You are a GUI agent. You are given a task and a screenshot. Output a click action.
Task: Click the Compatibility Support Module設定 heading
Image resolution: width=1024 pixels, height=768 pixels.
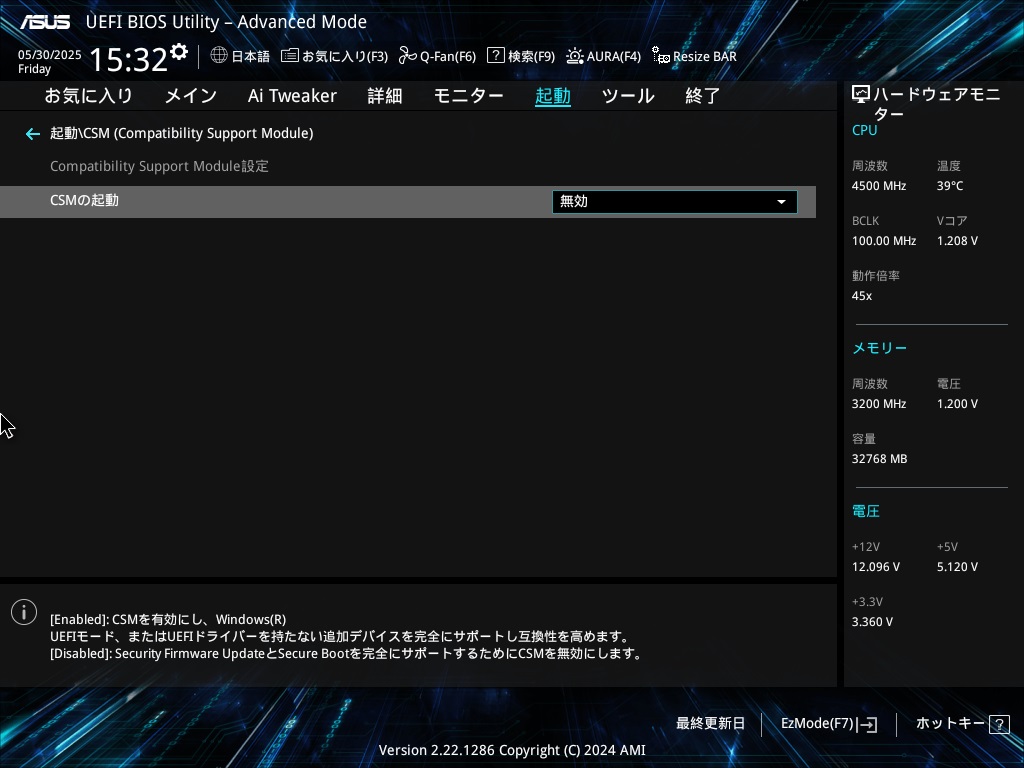(x=159, y=166)
